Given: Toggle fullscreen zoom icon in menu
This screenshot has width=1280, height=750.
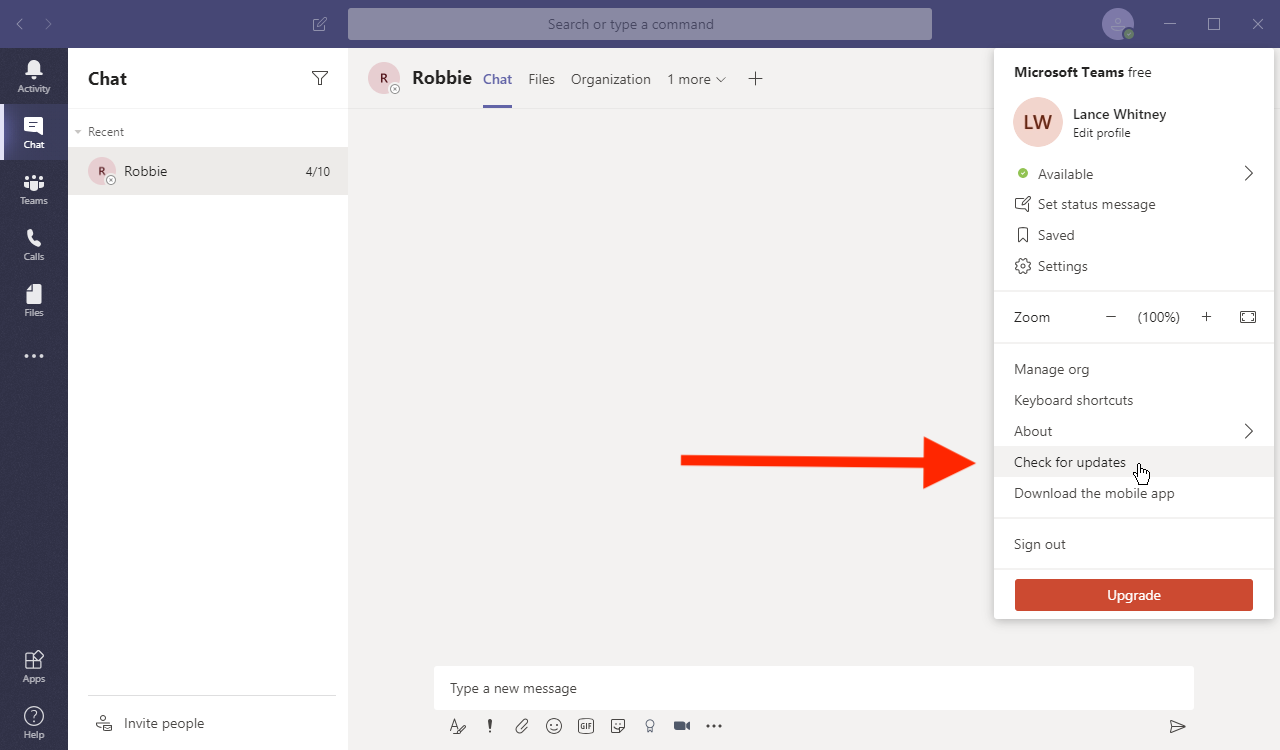Looking at the screenshot, I should pos(1248,317).
